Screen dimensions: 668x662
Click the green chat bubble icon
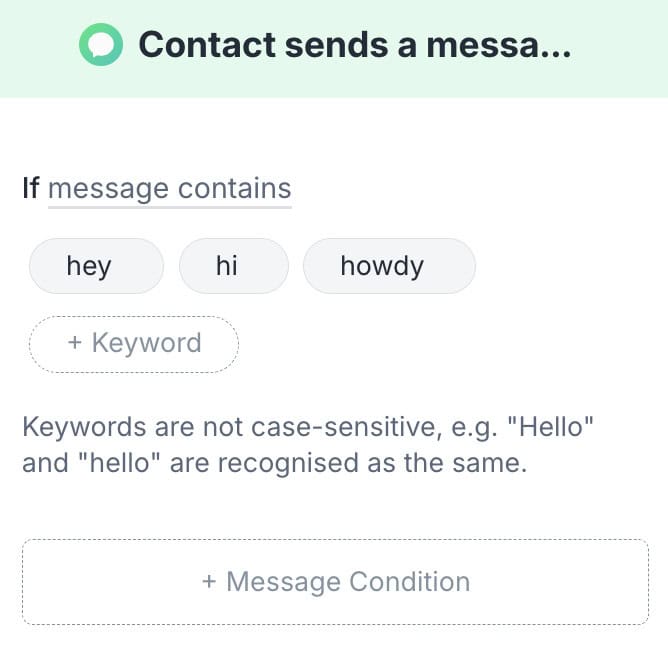coord(101,45)
